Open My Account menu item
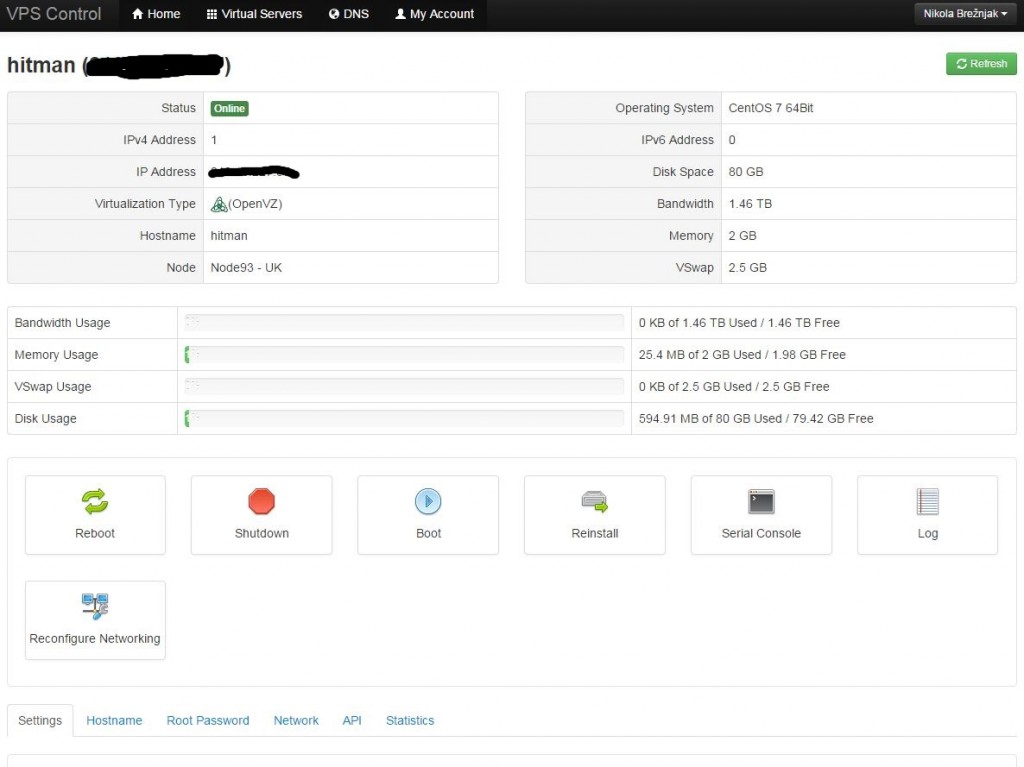Screen dimensions: 1024x767 pos(434,14)
